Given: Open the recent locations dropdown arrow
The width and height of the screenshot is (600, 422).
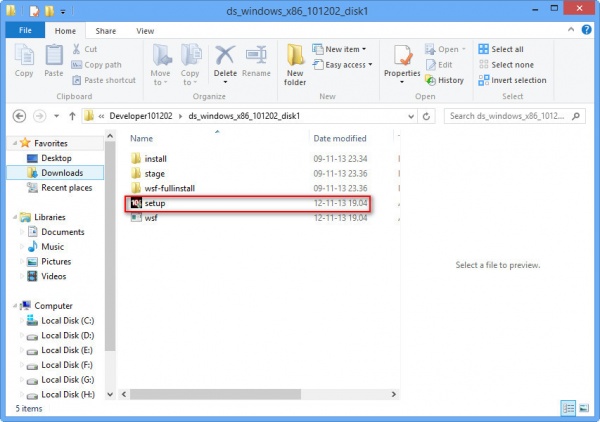Looking at the screenshot, I should [x=56, y=116].
